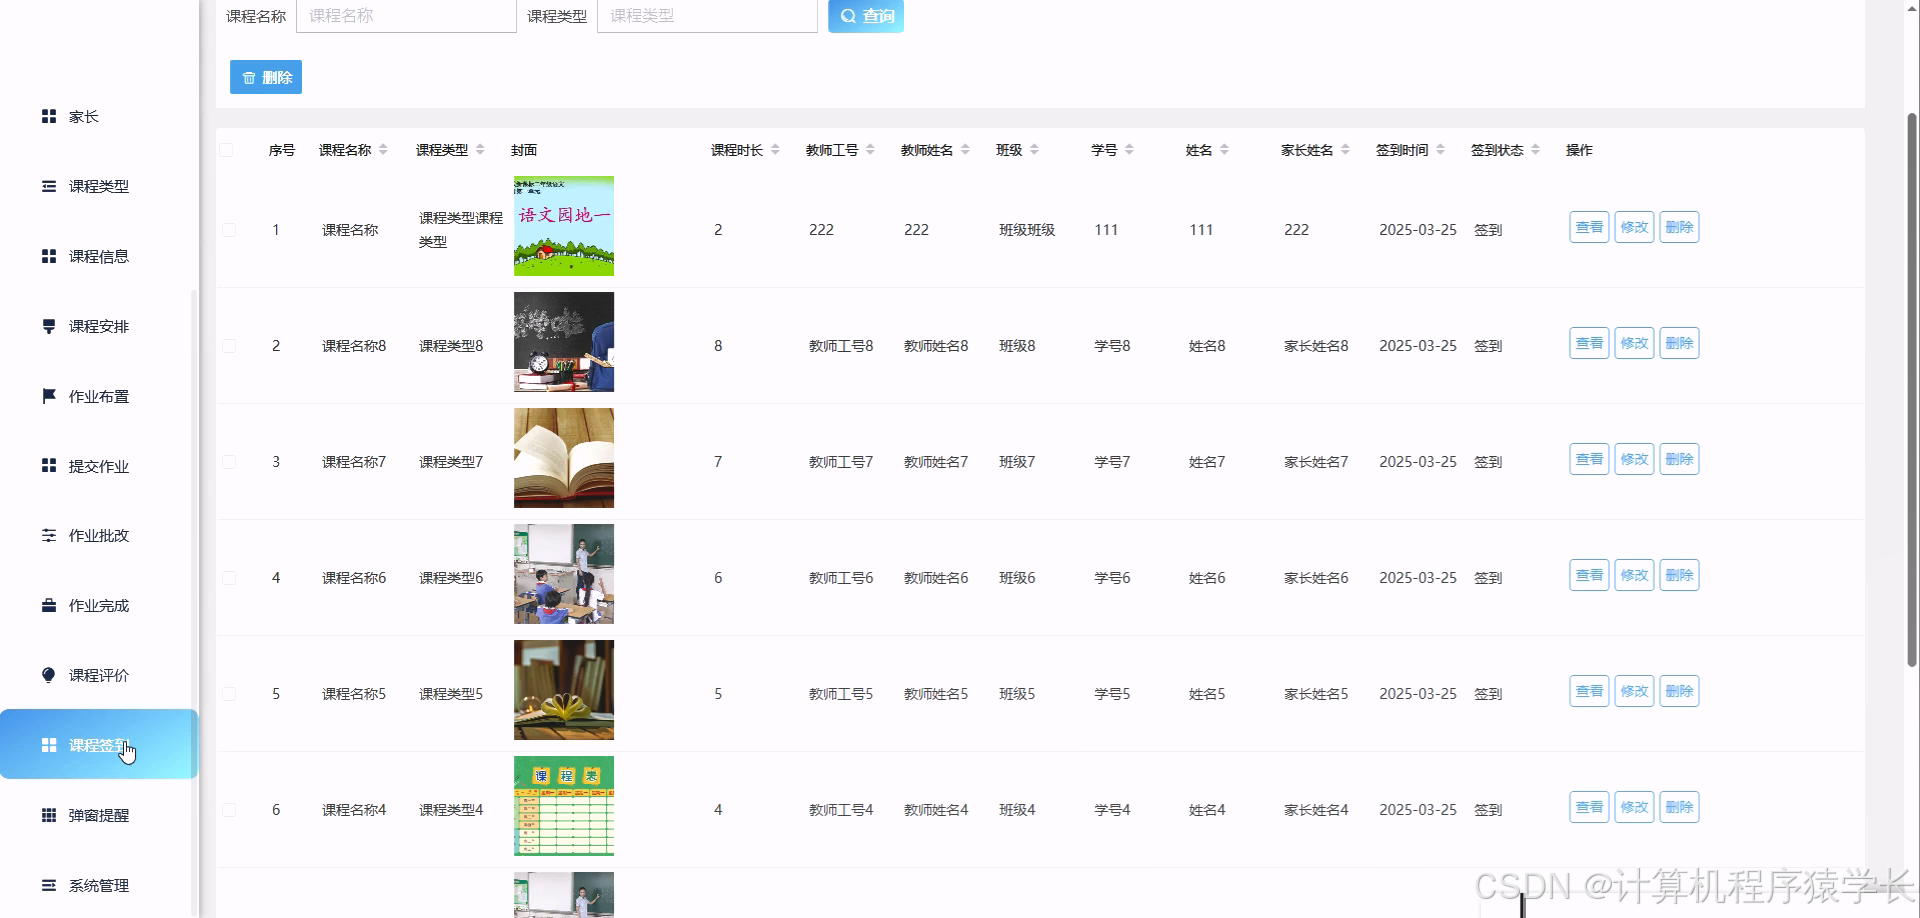The height and width of the screenshot is (918, 1920).
Task: Sort by 教师姓名 using its sort control
Action: (x=966, y=149)
